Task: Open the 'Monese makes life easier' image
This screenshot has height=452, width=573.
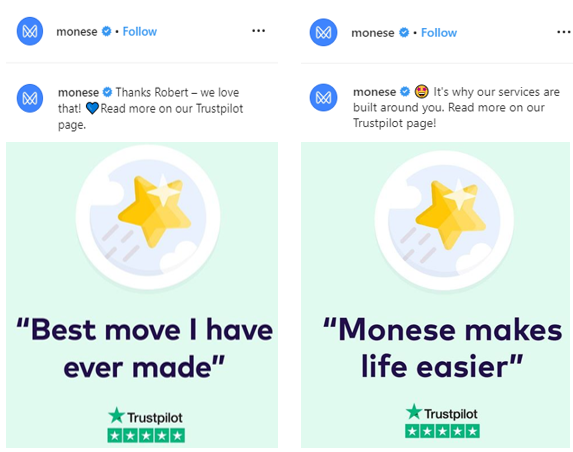Action: point(435,295)
